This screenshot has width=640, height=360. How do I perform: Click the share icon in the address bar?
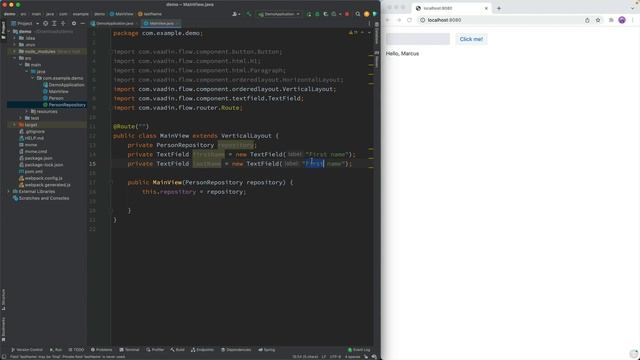tap(587, 20)
